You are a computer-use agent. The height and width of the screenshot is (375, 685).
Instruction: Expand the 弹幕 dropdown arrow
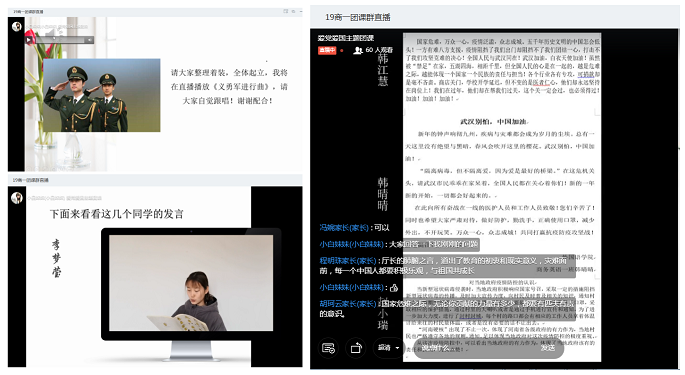[397, 348]
